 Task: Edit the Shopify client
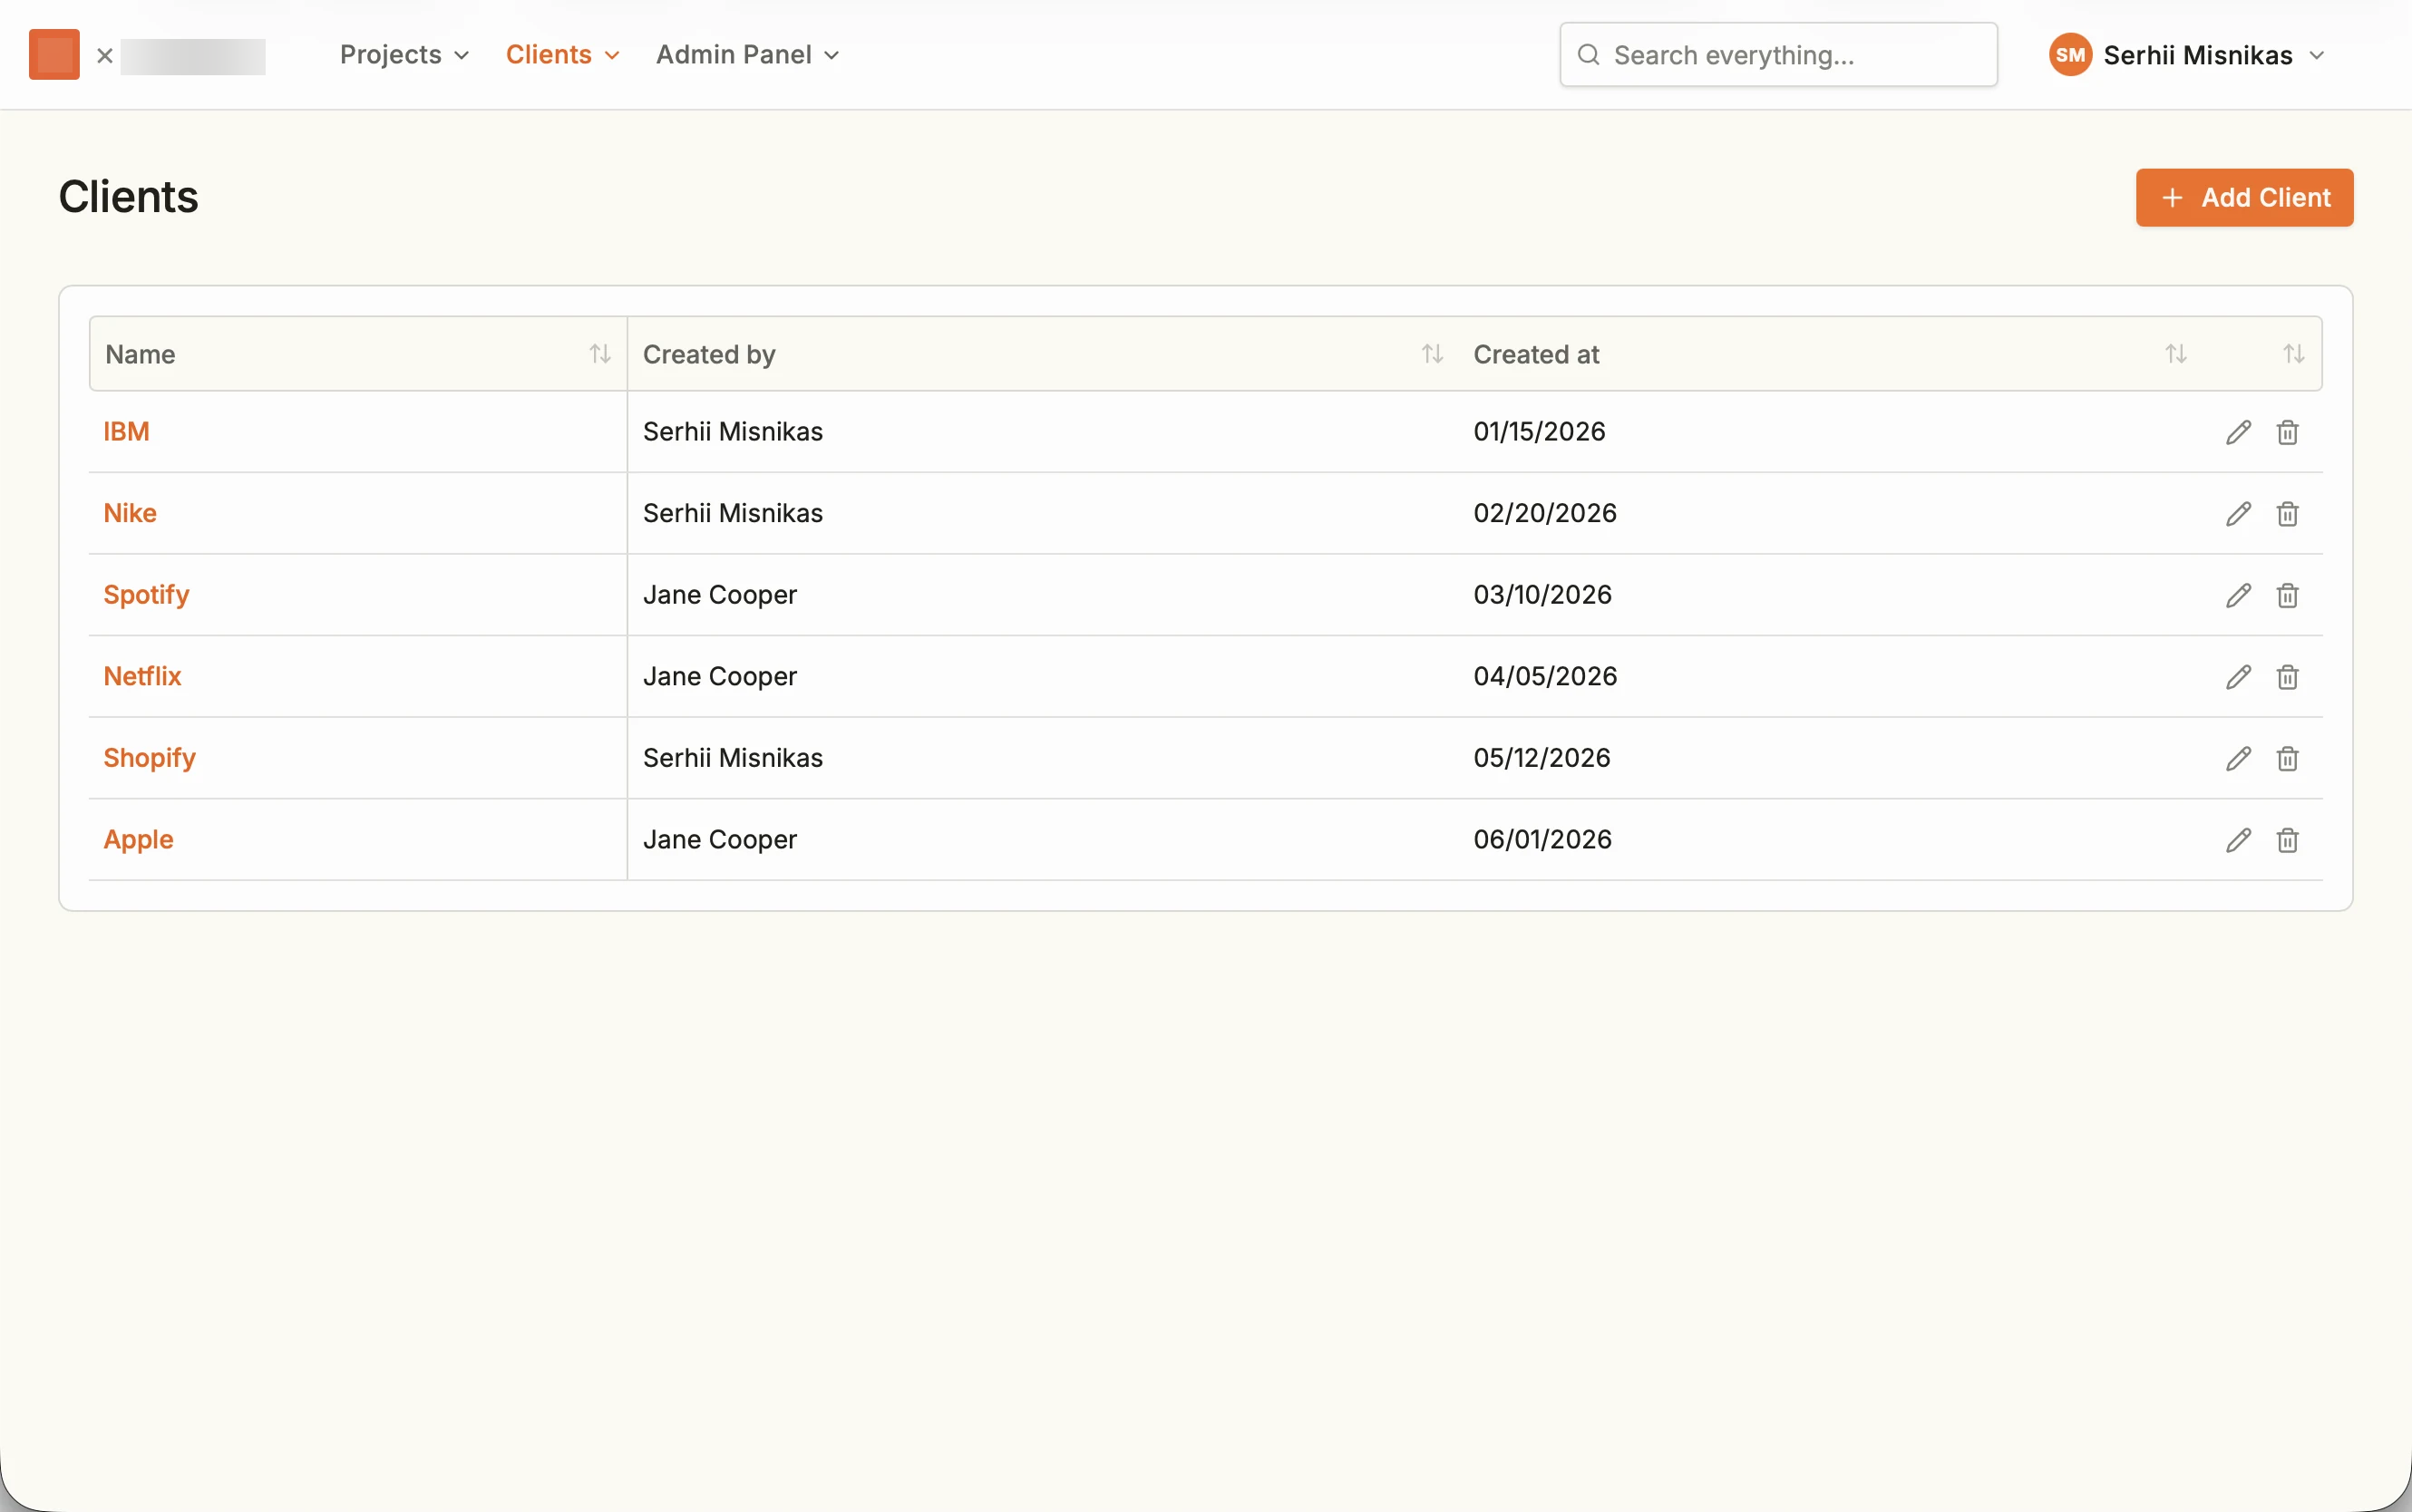pos(2238,759)
